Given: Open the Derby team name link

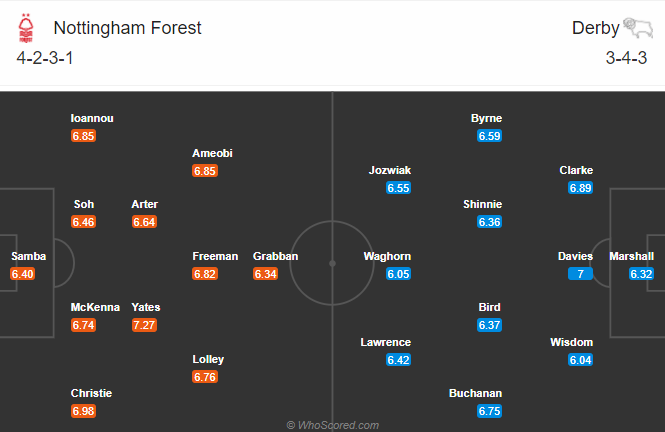Looking at the screenshot, I should 595,28.
